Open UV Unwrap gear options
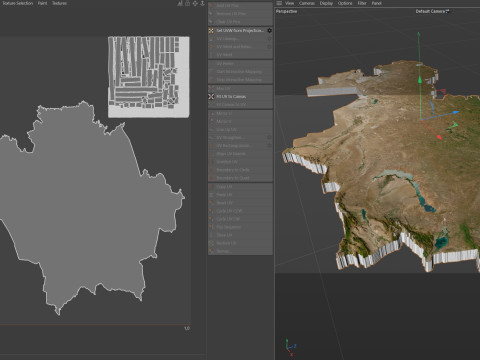 click(269, 39)
